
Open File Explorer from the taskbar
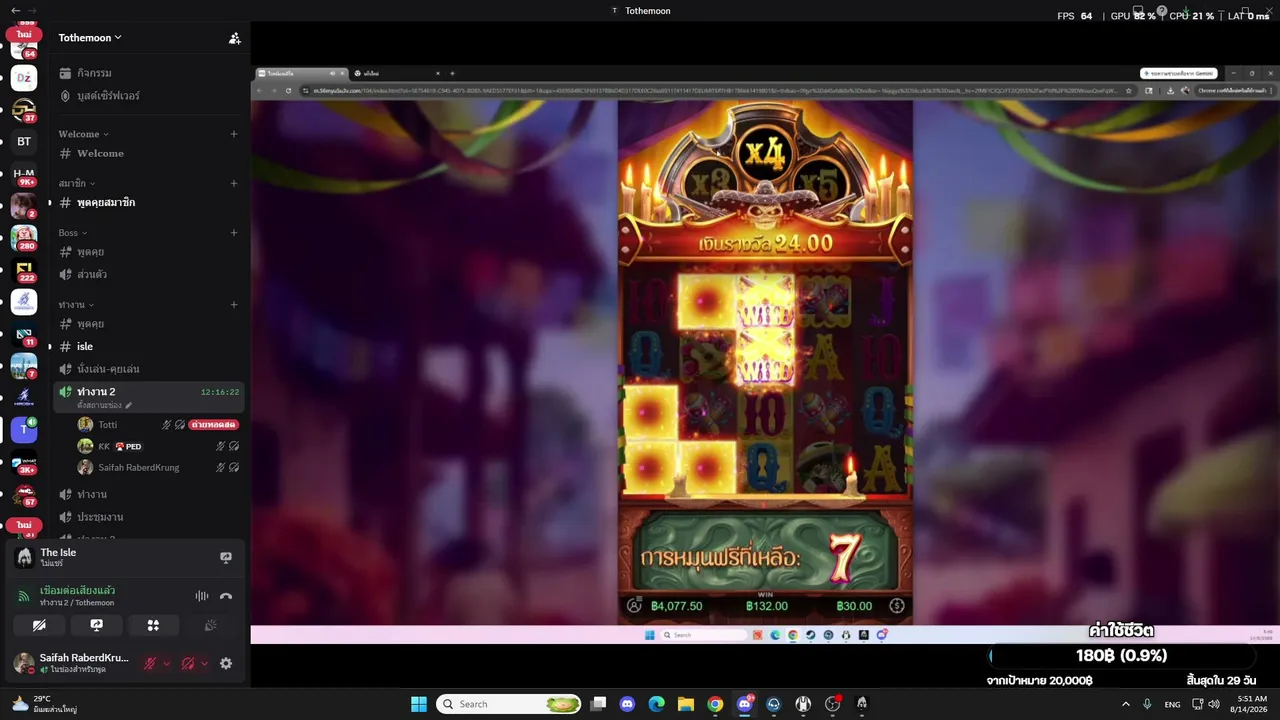pyautogui.click(x=685, y=704)
